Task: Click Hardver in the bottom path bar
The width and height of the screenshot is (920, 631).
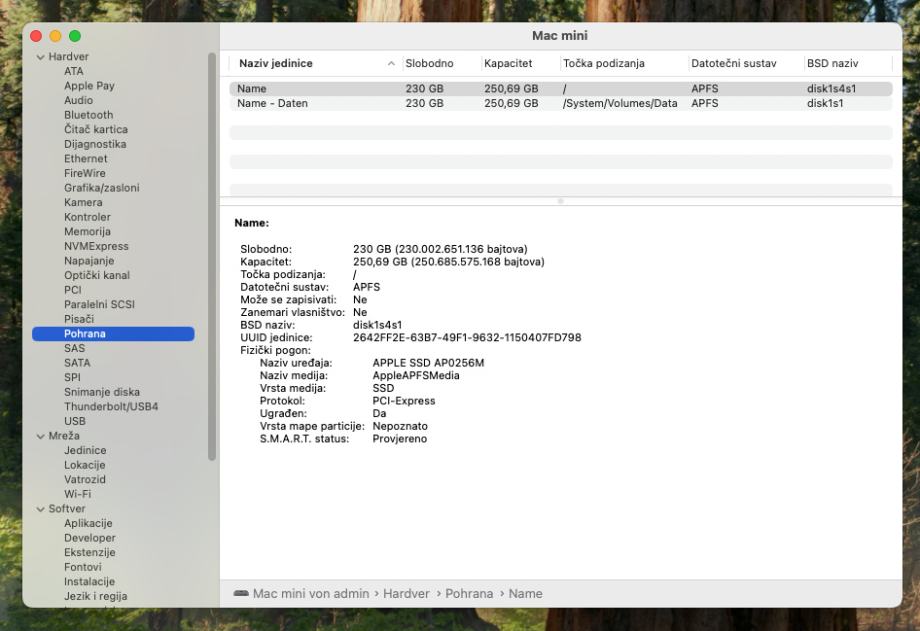Action: tap(407, 593)
